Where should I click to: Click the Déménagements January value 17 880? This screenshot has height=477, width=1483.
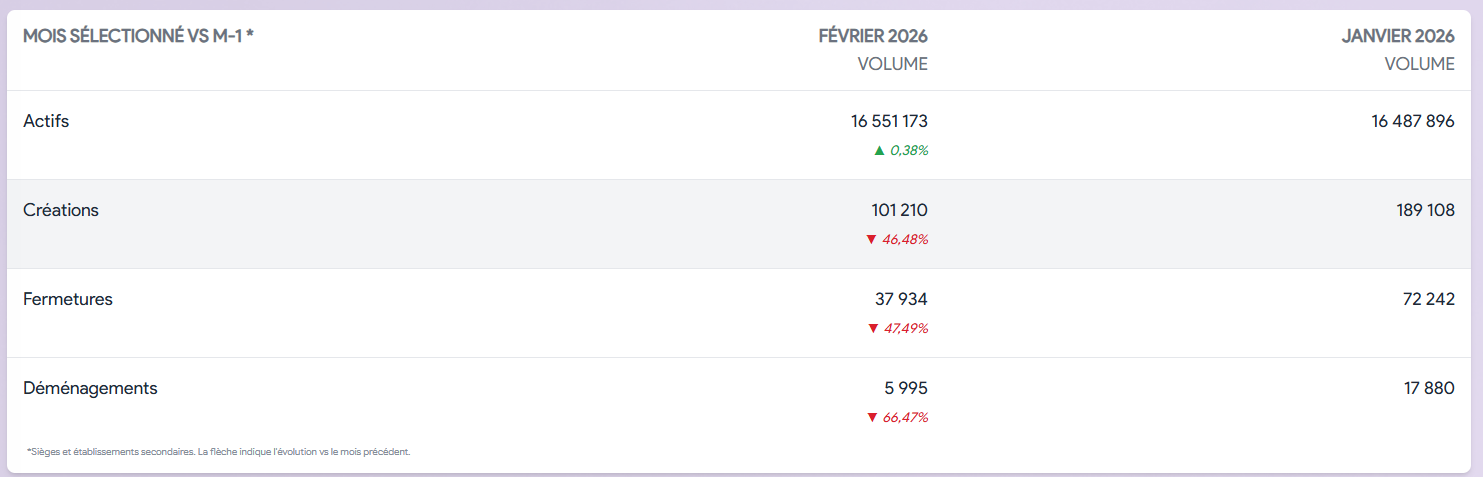pos(1429,388)
